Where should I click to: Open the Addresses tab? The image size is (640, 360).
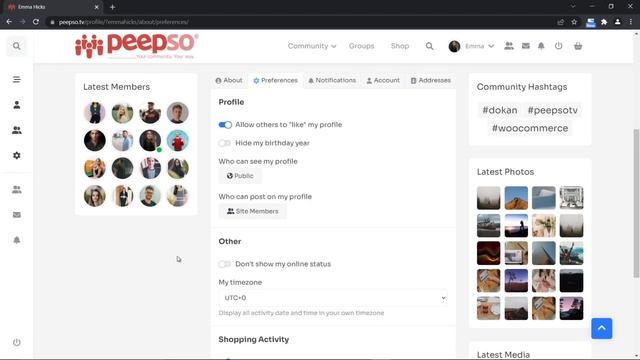(x=431, y=80)
